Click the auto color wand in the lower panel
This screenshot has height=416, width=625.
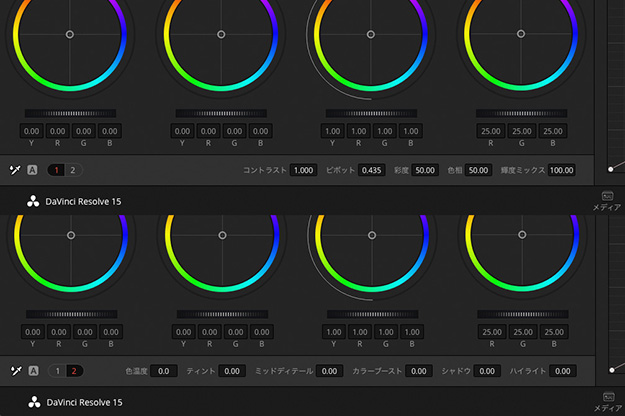point(15,371)
